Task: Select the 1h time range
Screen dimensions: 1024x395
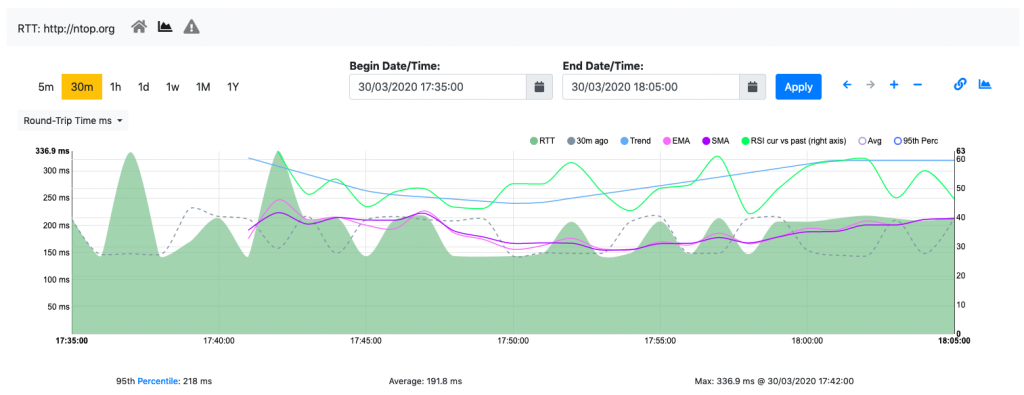Action: (116, 87)
